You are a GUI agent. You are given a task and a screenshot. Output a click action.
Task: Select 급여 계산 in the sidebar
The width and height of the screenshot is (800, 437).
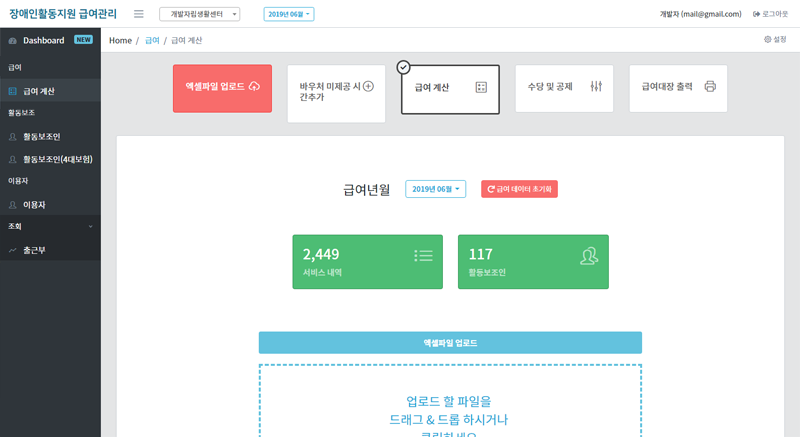click(39, 91)
